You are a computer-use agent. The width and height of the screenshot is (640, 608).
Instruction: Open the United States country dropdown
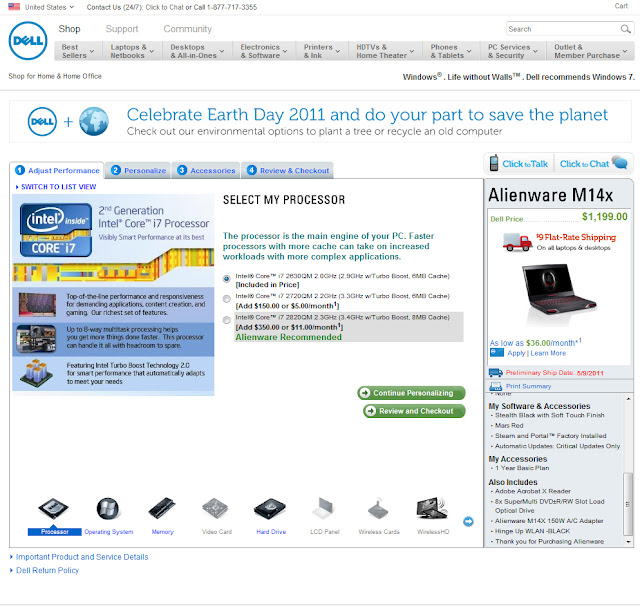coord(49,7)
